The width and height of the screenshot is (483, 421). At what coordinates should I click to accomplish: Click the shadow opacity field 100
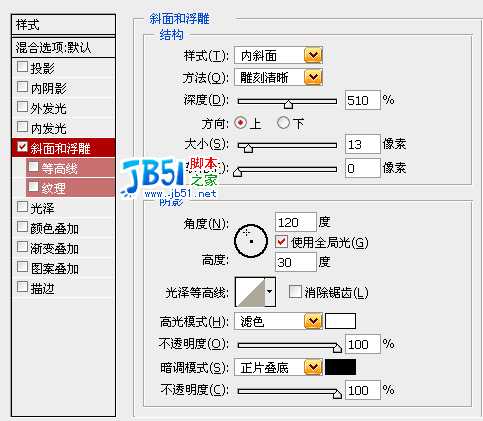coord(363,390)
